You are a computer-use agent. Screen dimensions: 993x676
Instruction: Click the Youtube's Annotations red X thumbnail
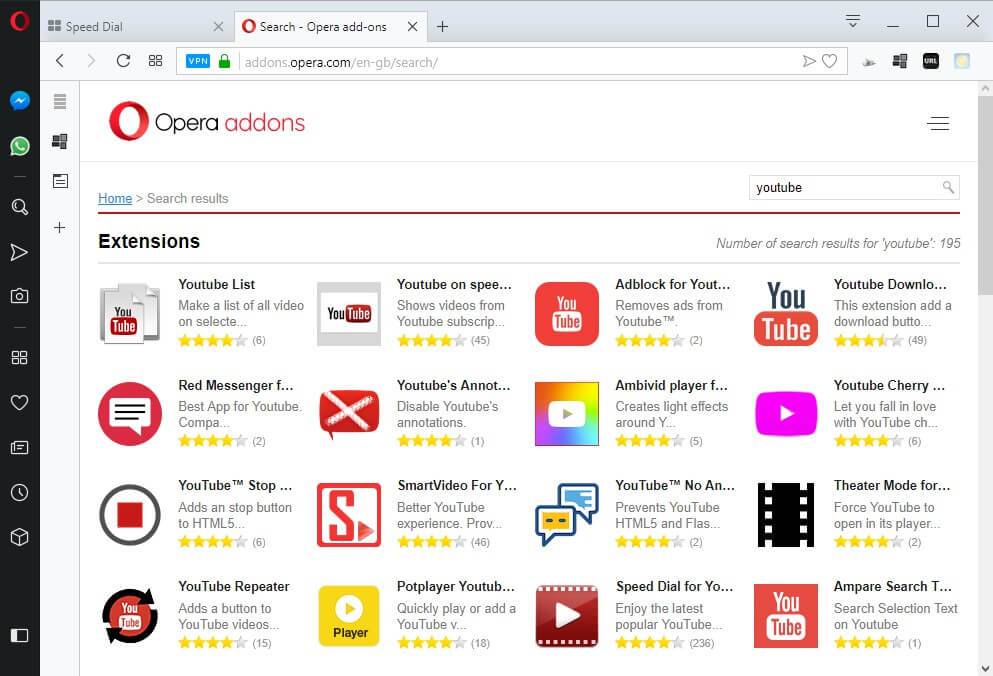click(349, 414)
